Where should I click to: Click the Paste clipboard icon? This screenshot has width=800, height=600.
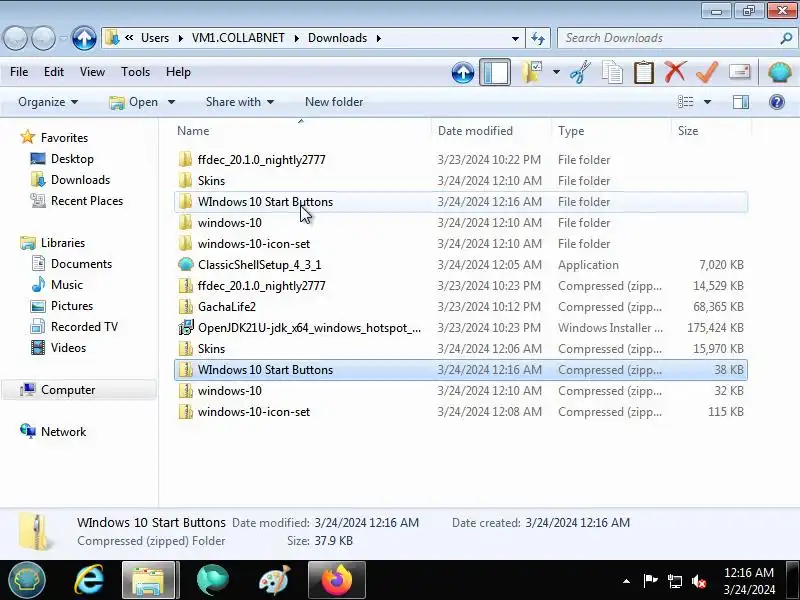coord(643,72)
